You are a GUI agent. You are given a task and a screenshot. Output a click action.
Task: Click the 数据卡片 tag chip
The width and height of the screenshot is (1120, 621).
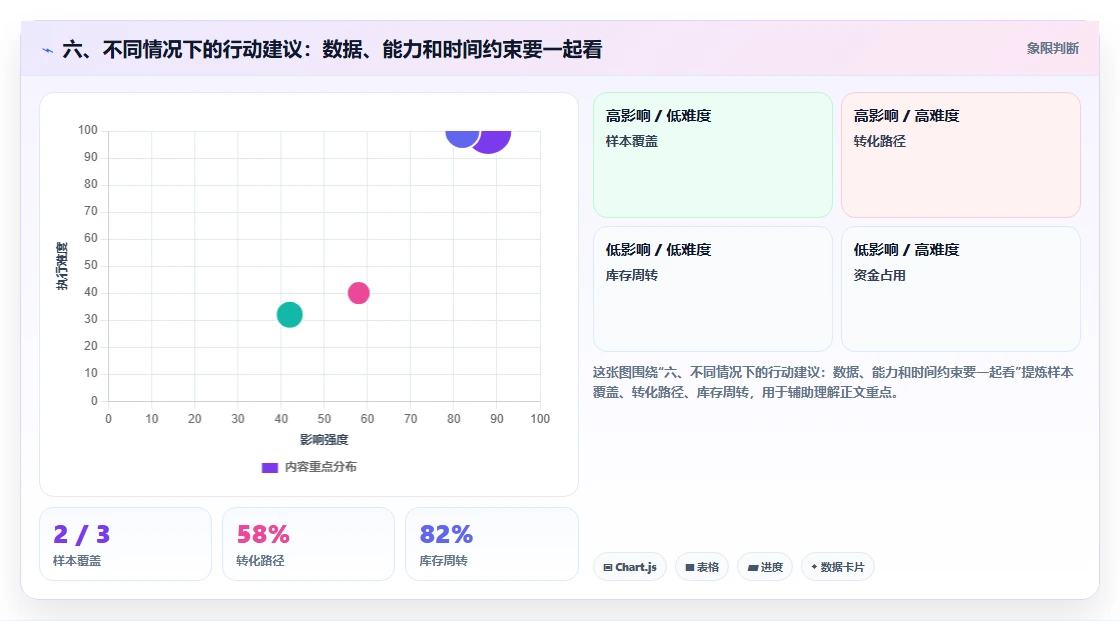coord(838,567)
